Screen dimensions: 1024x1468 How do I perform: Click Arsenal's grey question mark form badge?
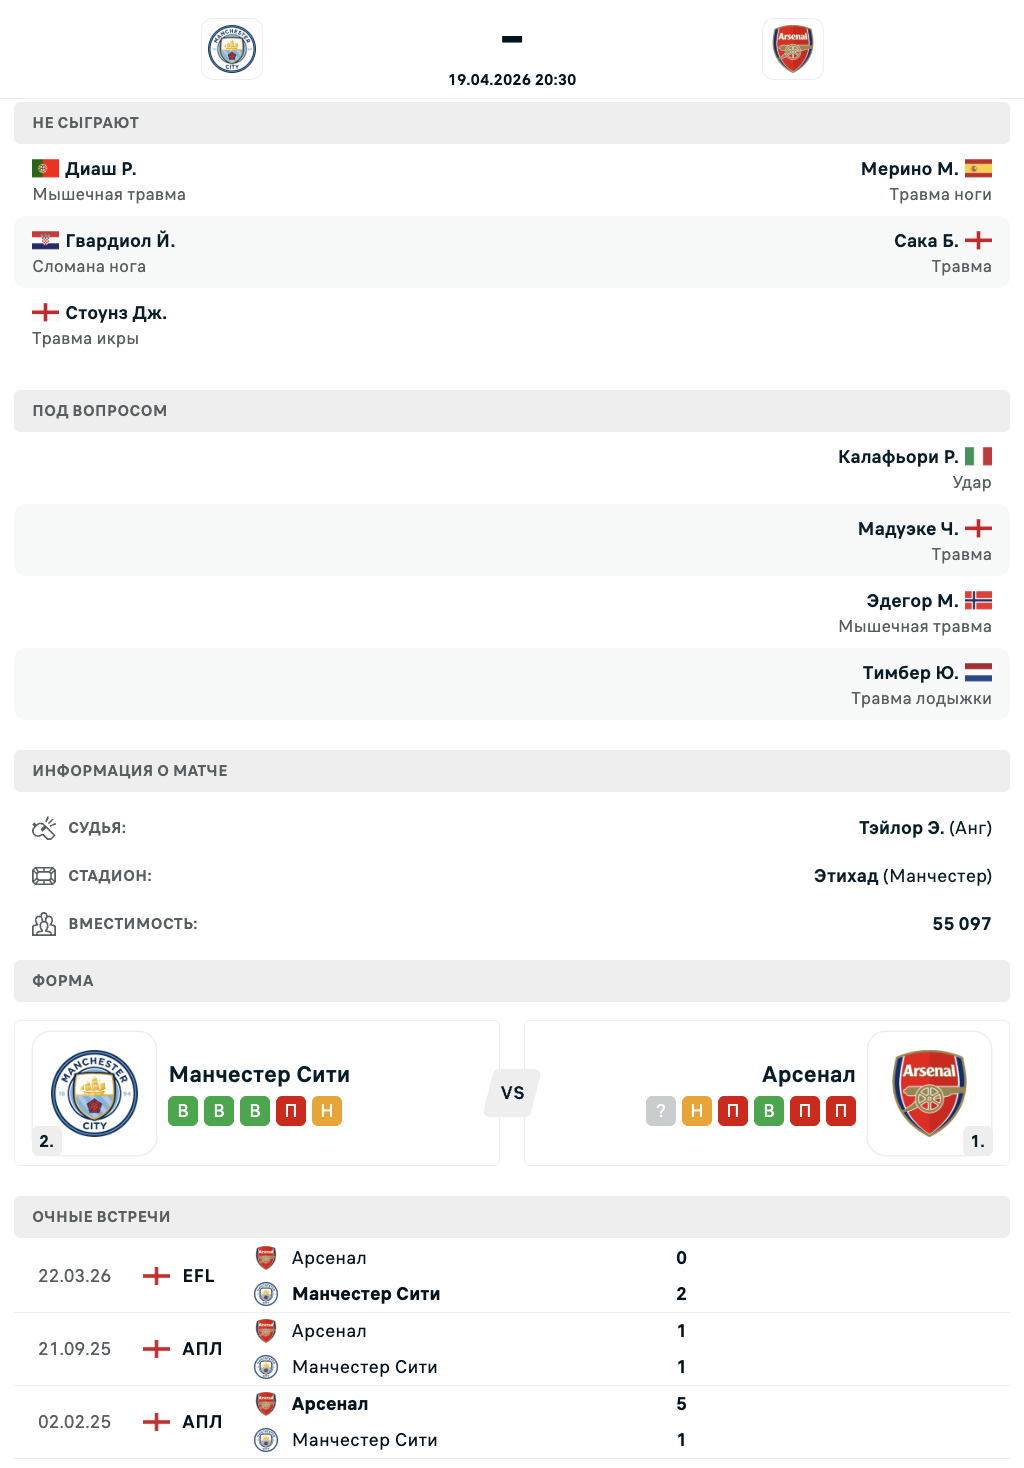coord(661,1111)
